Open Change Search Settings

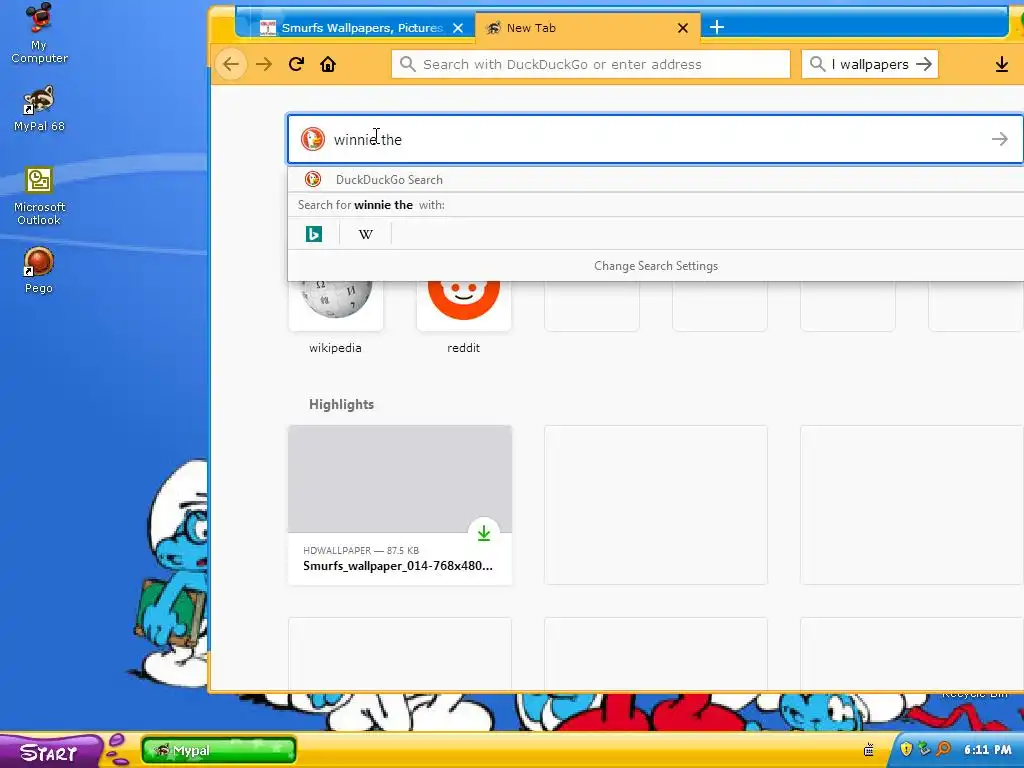point(656,266)
